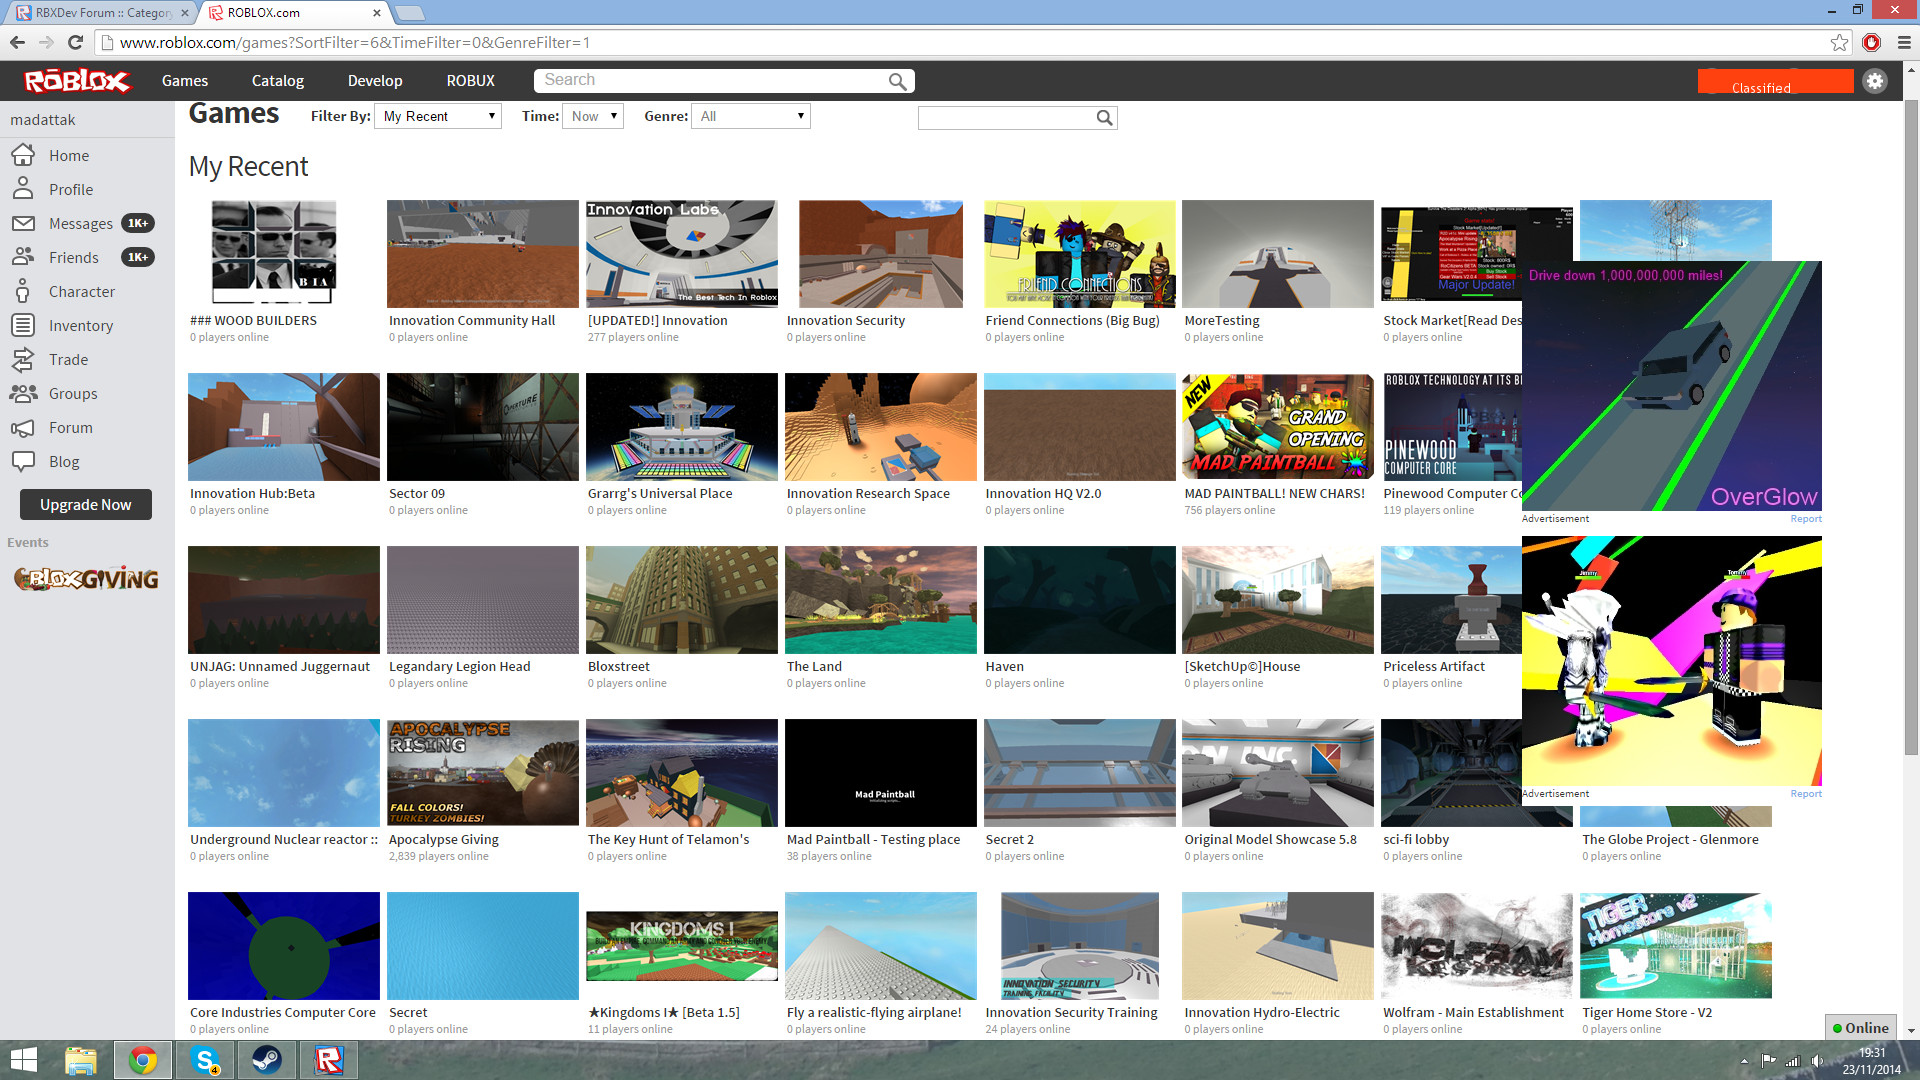Click the page vertical scrollbar
Screen dimensions: 1920x1080
(1911, 420)
